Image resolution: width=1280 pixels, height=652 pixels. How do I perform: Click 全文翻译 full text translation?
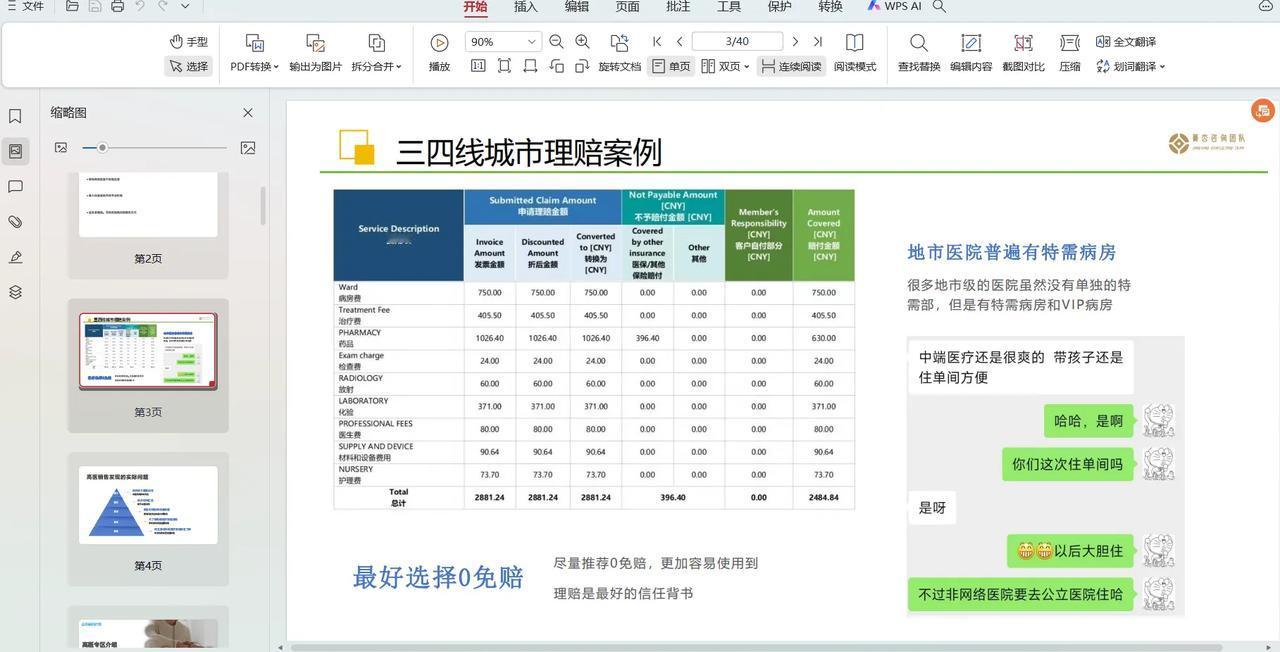pos(1126,41)
